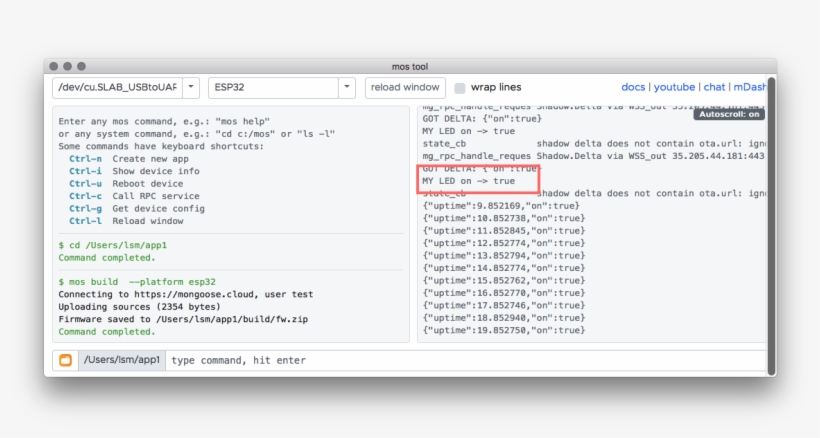The height and width of the screenshot is (438, 820).
Task: Toggle the Autoscroll: on badge
Action: pos(729,114)
